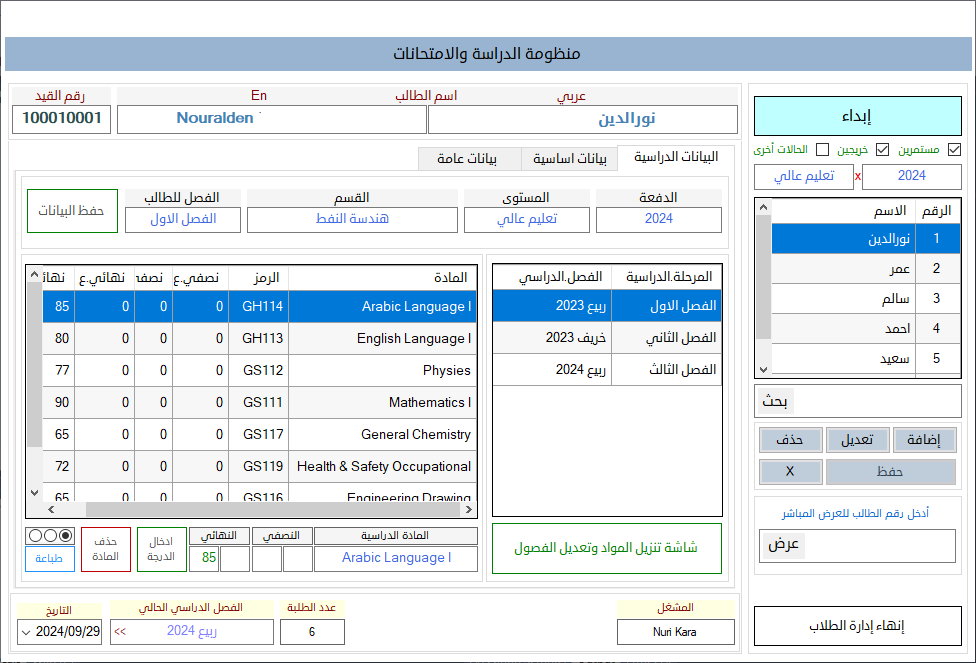Click the المادة الدراسية Arabic Language I field
This screenshot has width=976, height=663.
(x=396, y=558)
